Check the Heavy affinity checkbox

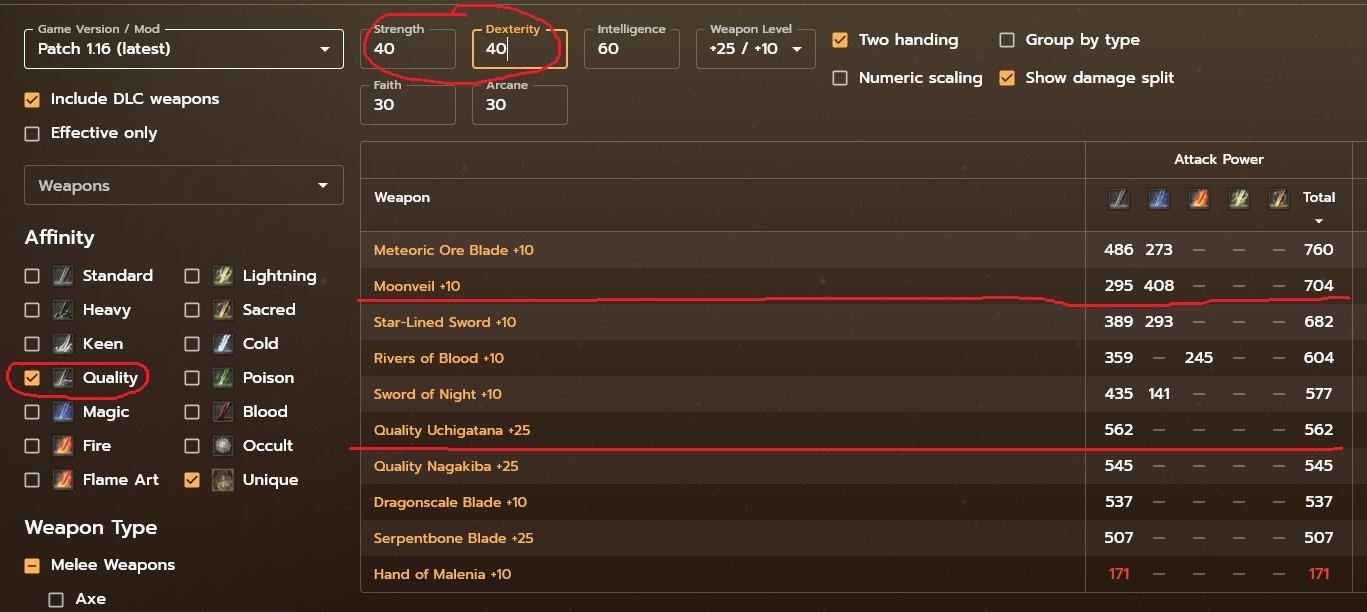(32, 310)
